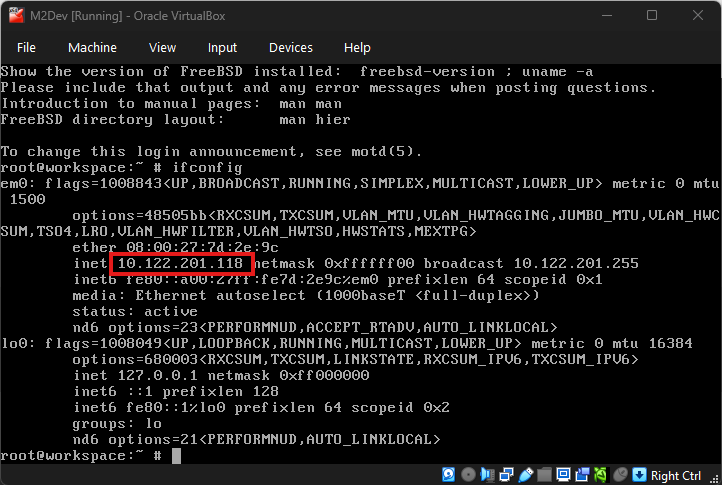This screenshot has width=722, height=485.
Task: Click the hard disk activity icon
Action: [449, 475]
